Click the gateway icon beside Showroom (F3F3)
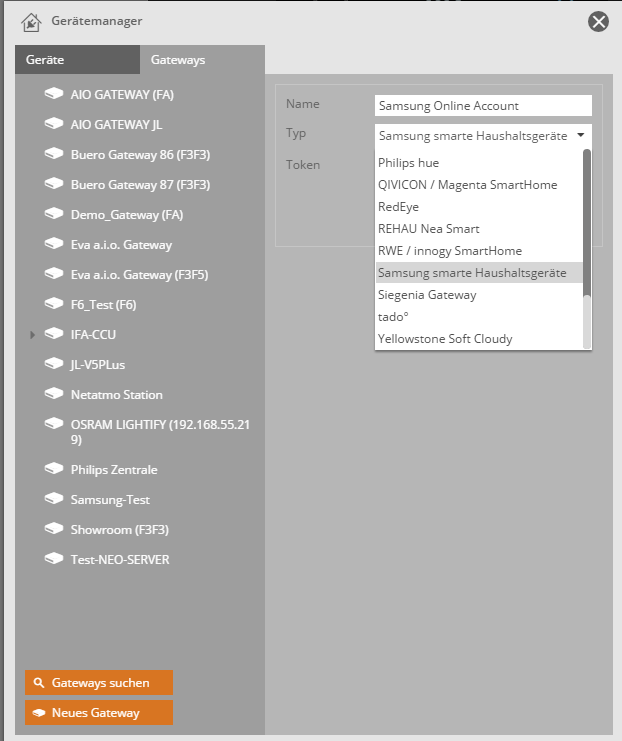The width and height of the screenshot is (622, 741). [x=54, y=529]
